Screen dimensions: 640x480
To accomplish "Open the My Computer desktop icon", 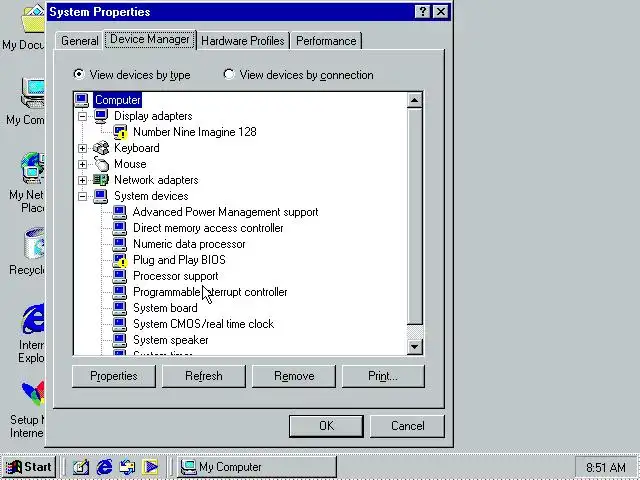I will (x=32, y=94).
